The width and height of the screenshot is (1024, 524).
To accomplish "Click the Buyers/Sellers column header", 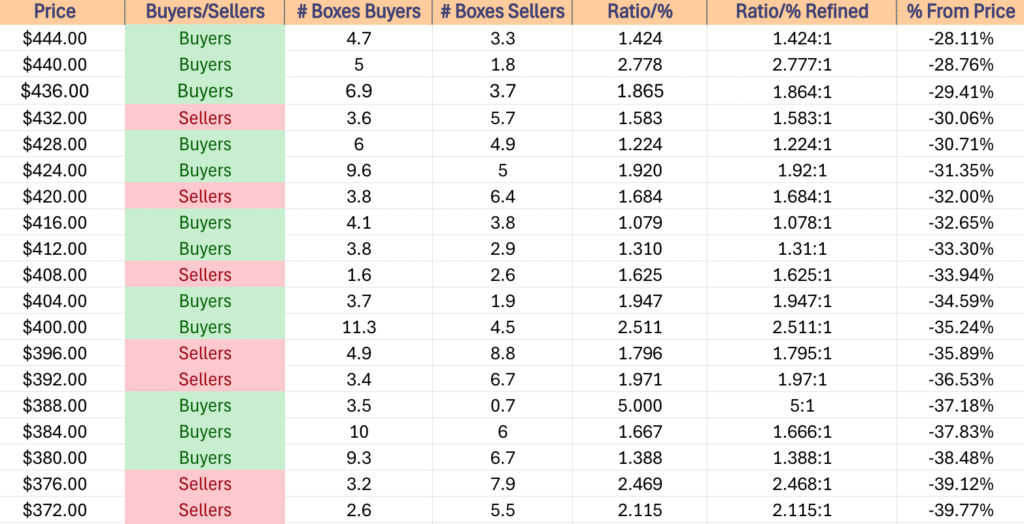I will coord(205,12).
